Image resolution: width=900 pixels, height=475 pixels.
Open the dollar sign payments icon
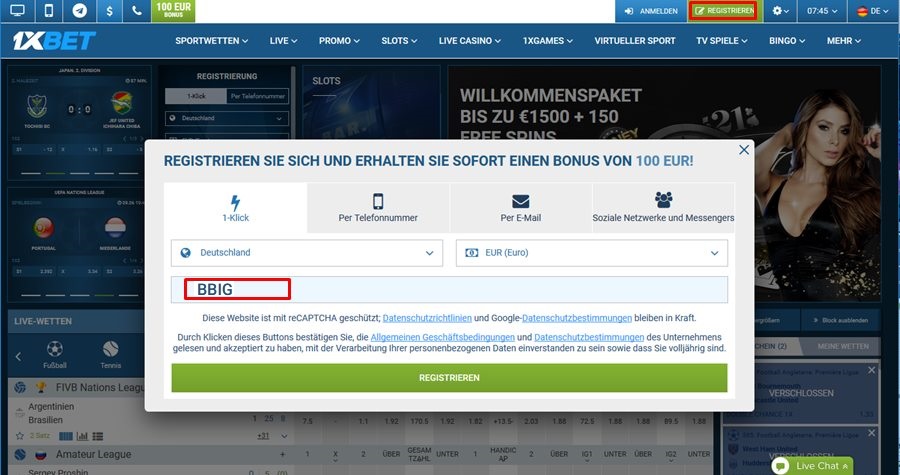click(x=109, y=11)
